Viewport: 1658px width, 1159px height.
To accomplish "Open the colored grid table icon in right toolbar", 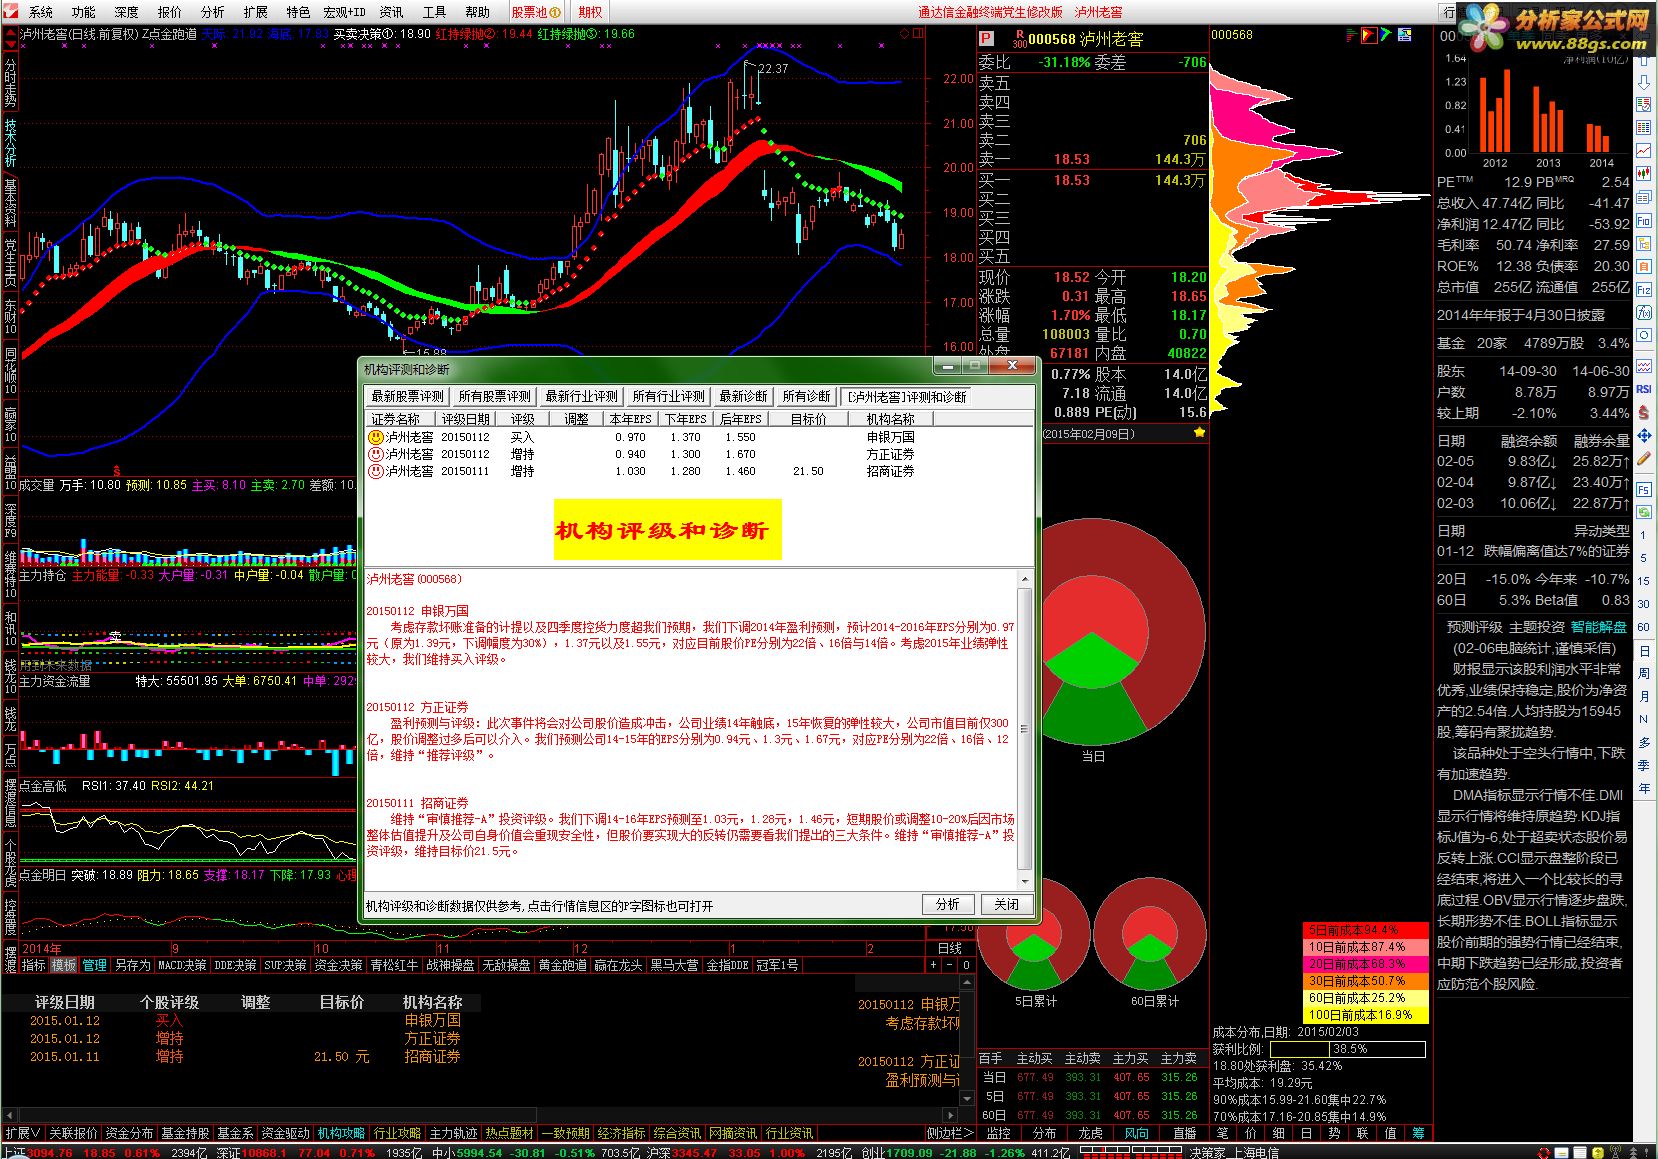I will tap(1644, 127).
